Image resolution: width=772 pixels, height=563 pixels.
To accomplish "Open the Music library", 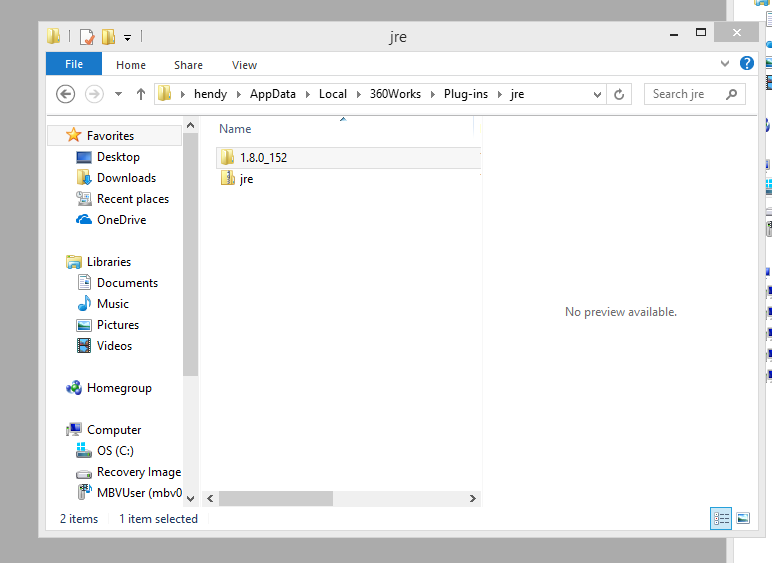I will click(113, 304).
